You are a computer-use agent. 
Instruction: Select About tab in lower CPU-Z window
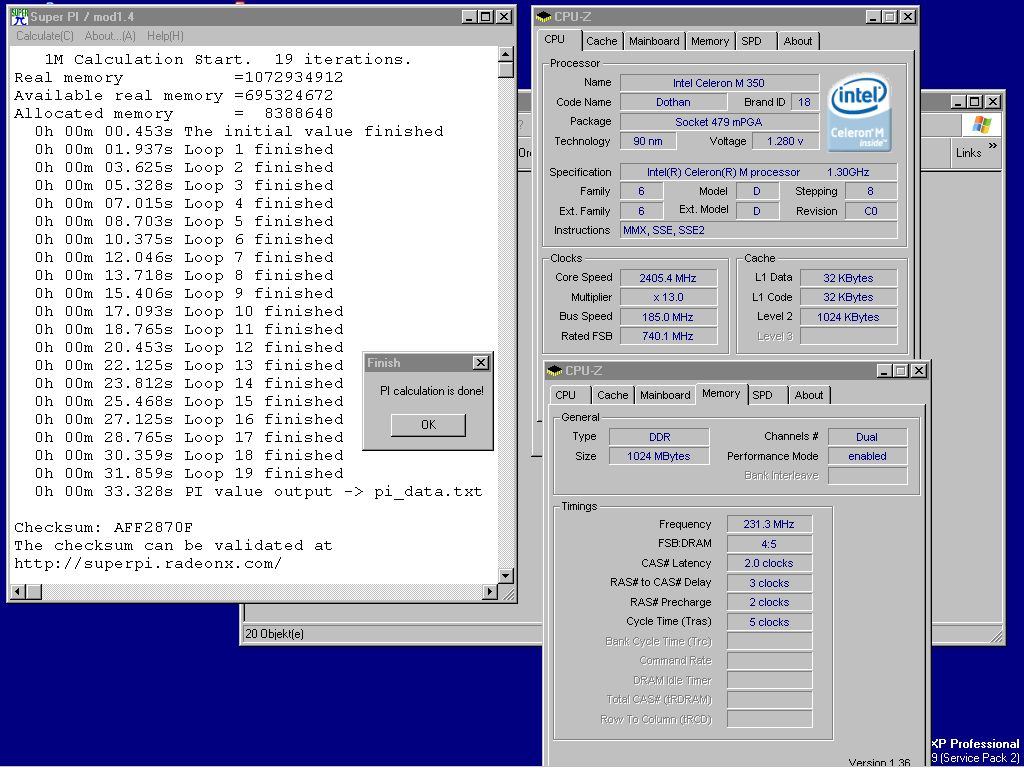pos(808,395)
